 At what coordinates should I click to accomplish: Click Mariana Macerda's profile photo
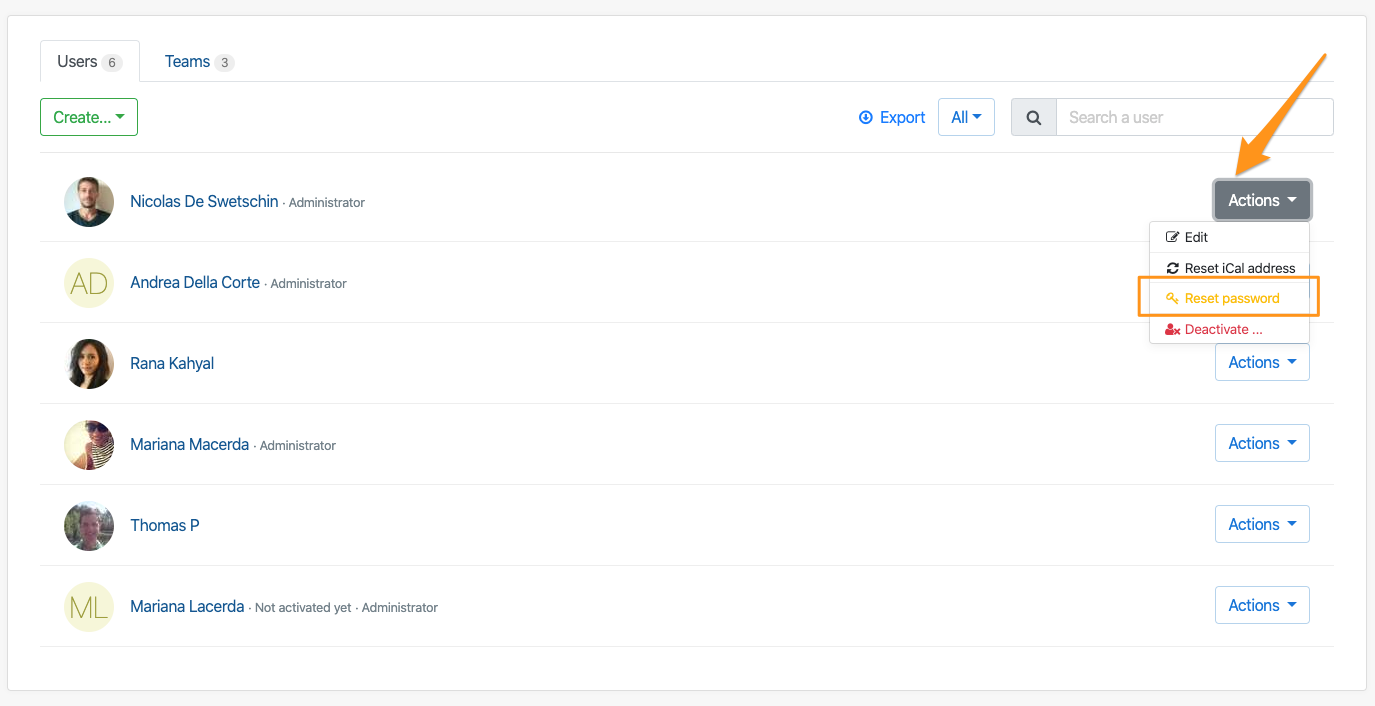89,445
